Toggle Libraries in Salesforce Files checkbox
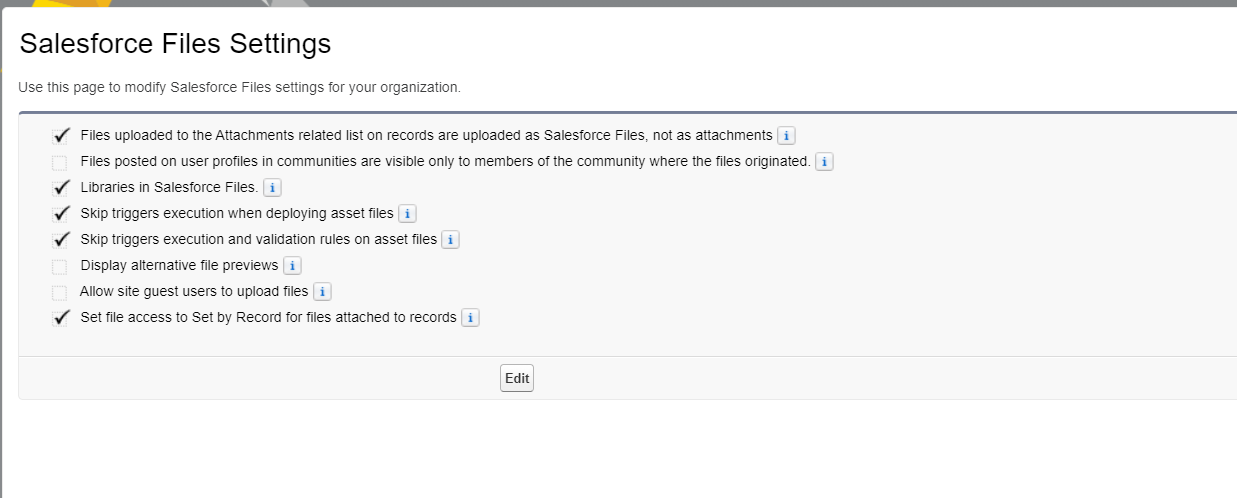The height and width of the screenshot is (498, 1237). point(61,188)
